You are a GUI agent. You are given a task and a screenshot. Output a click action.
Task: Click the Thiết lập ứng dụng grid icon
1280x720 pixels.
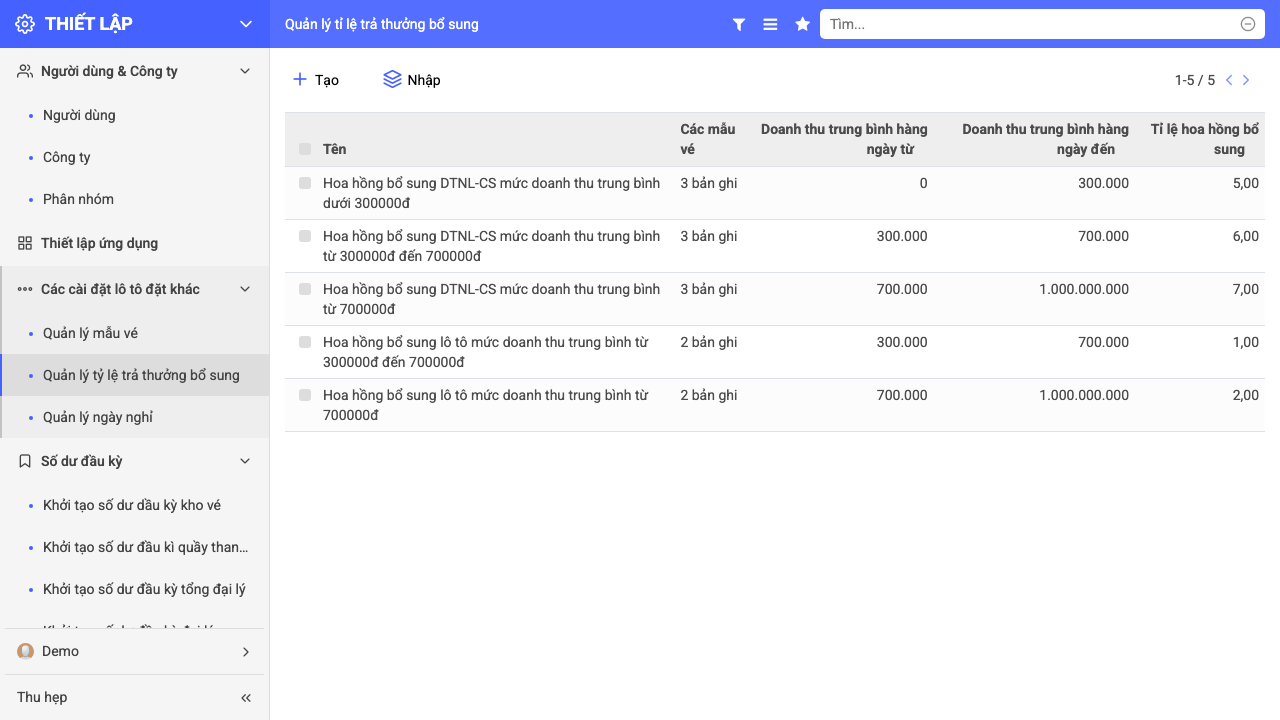25,243
